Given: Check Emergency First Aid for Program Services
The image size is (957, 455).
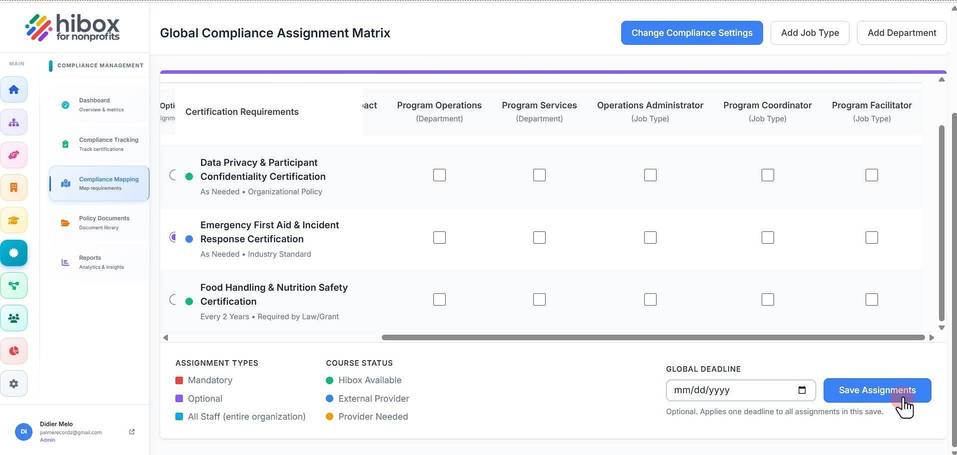Looking at the screenshot, I should click(x=540, y=238).
